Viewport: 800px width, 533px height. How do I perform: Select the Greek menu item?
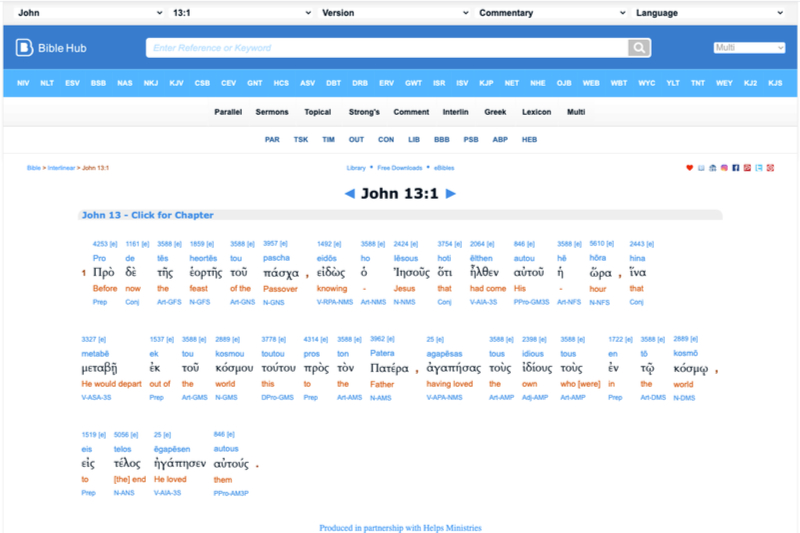point(495,112)
